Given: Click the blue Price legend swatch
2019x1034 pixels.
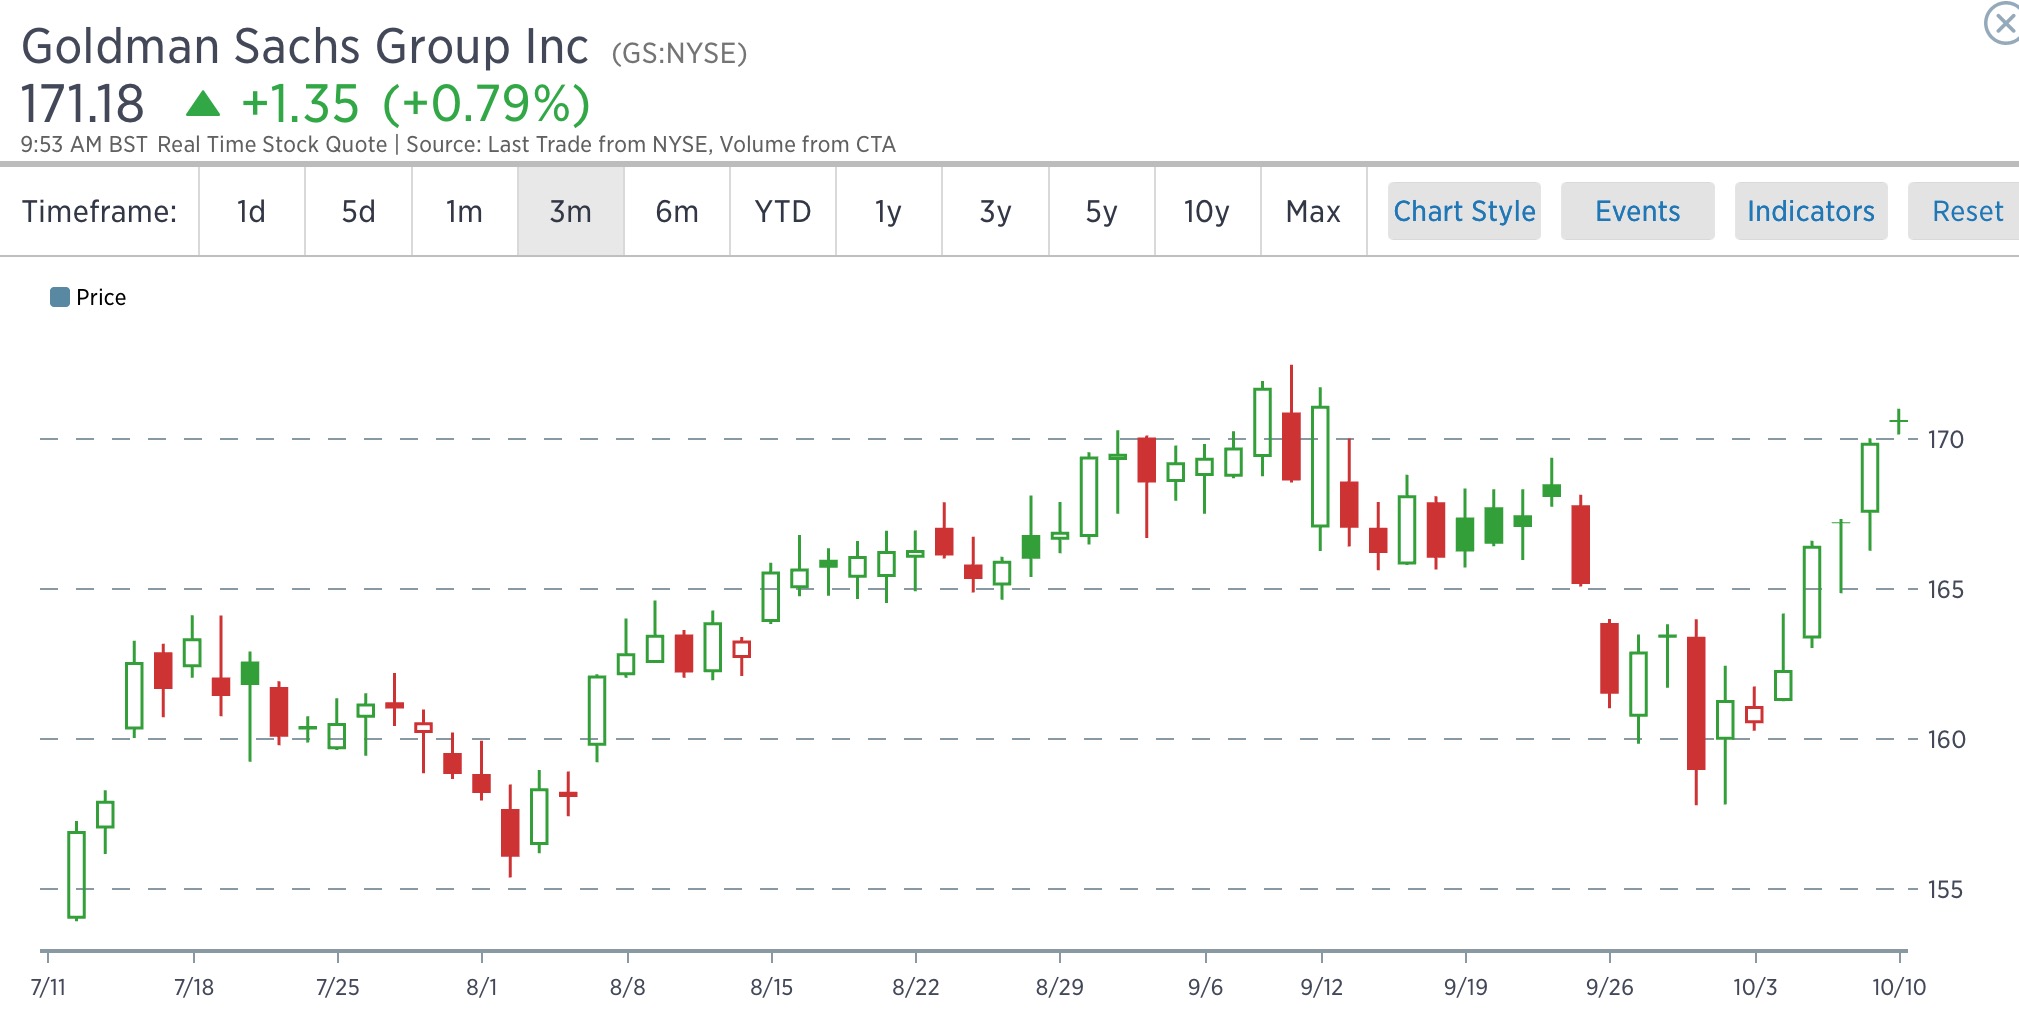Looking at the screenshot, I should click(x=60, y=297).
